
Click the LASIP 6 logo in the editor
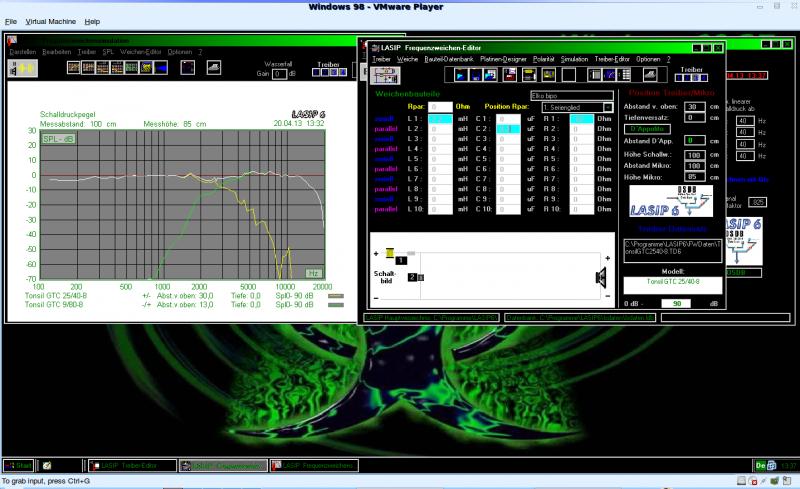671,201
